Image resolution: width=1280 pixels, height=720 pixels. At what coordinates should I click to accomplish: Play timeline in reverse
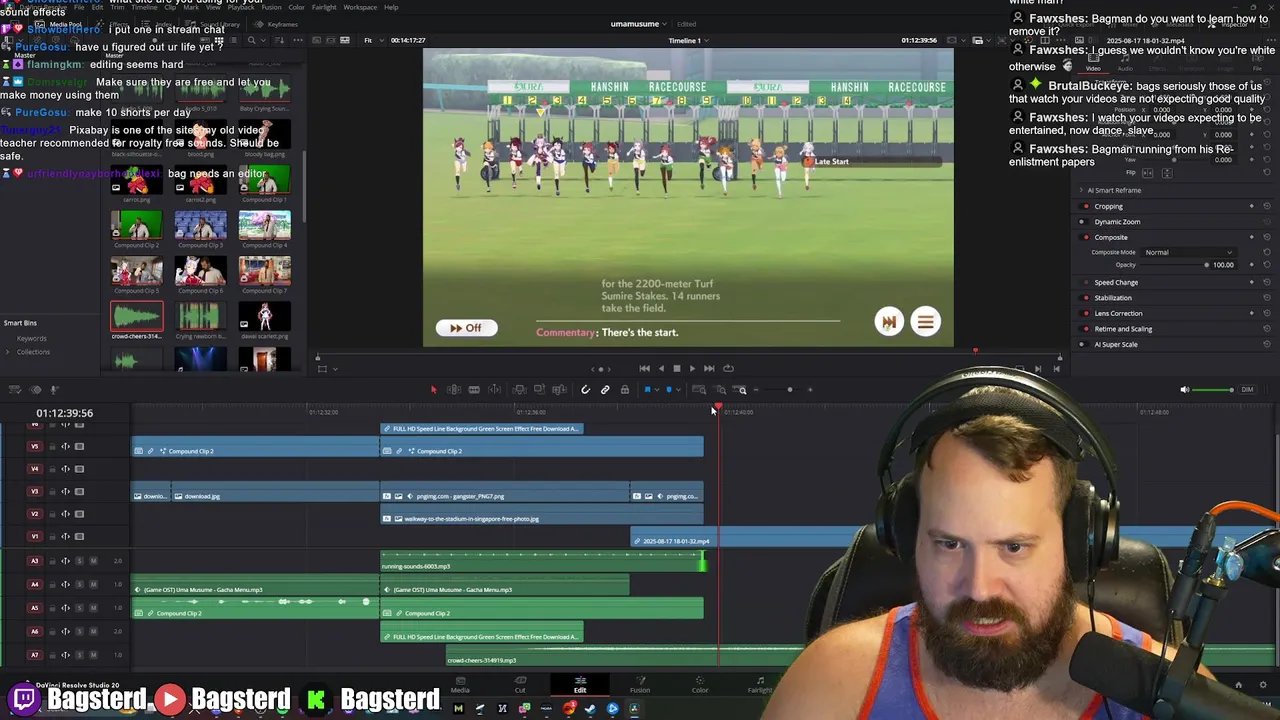tap(660, 369)
